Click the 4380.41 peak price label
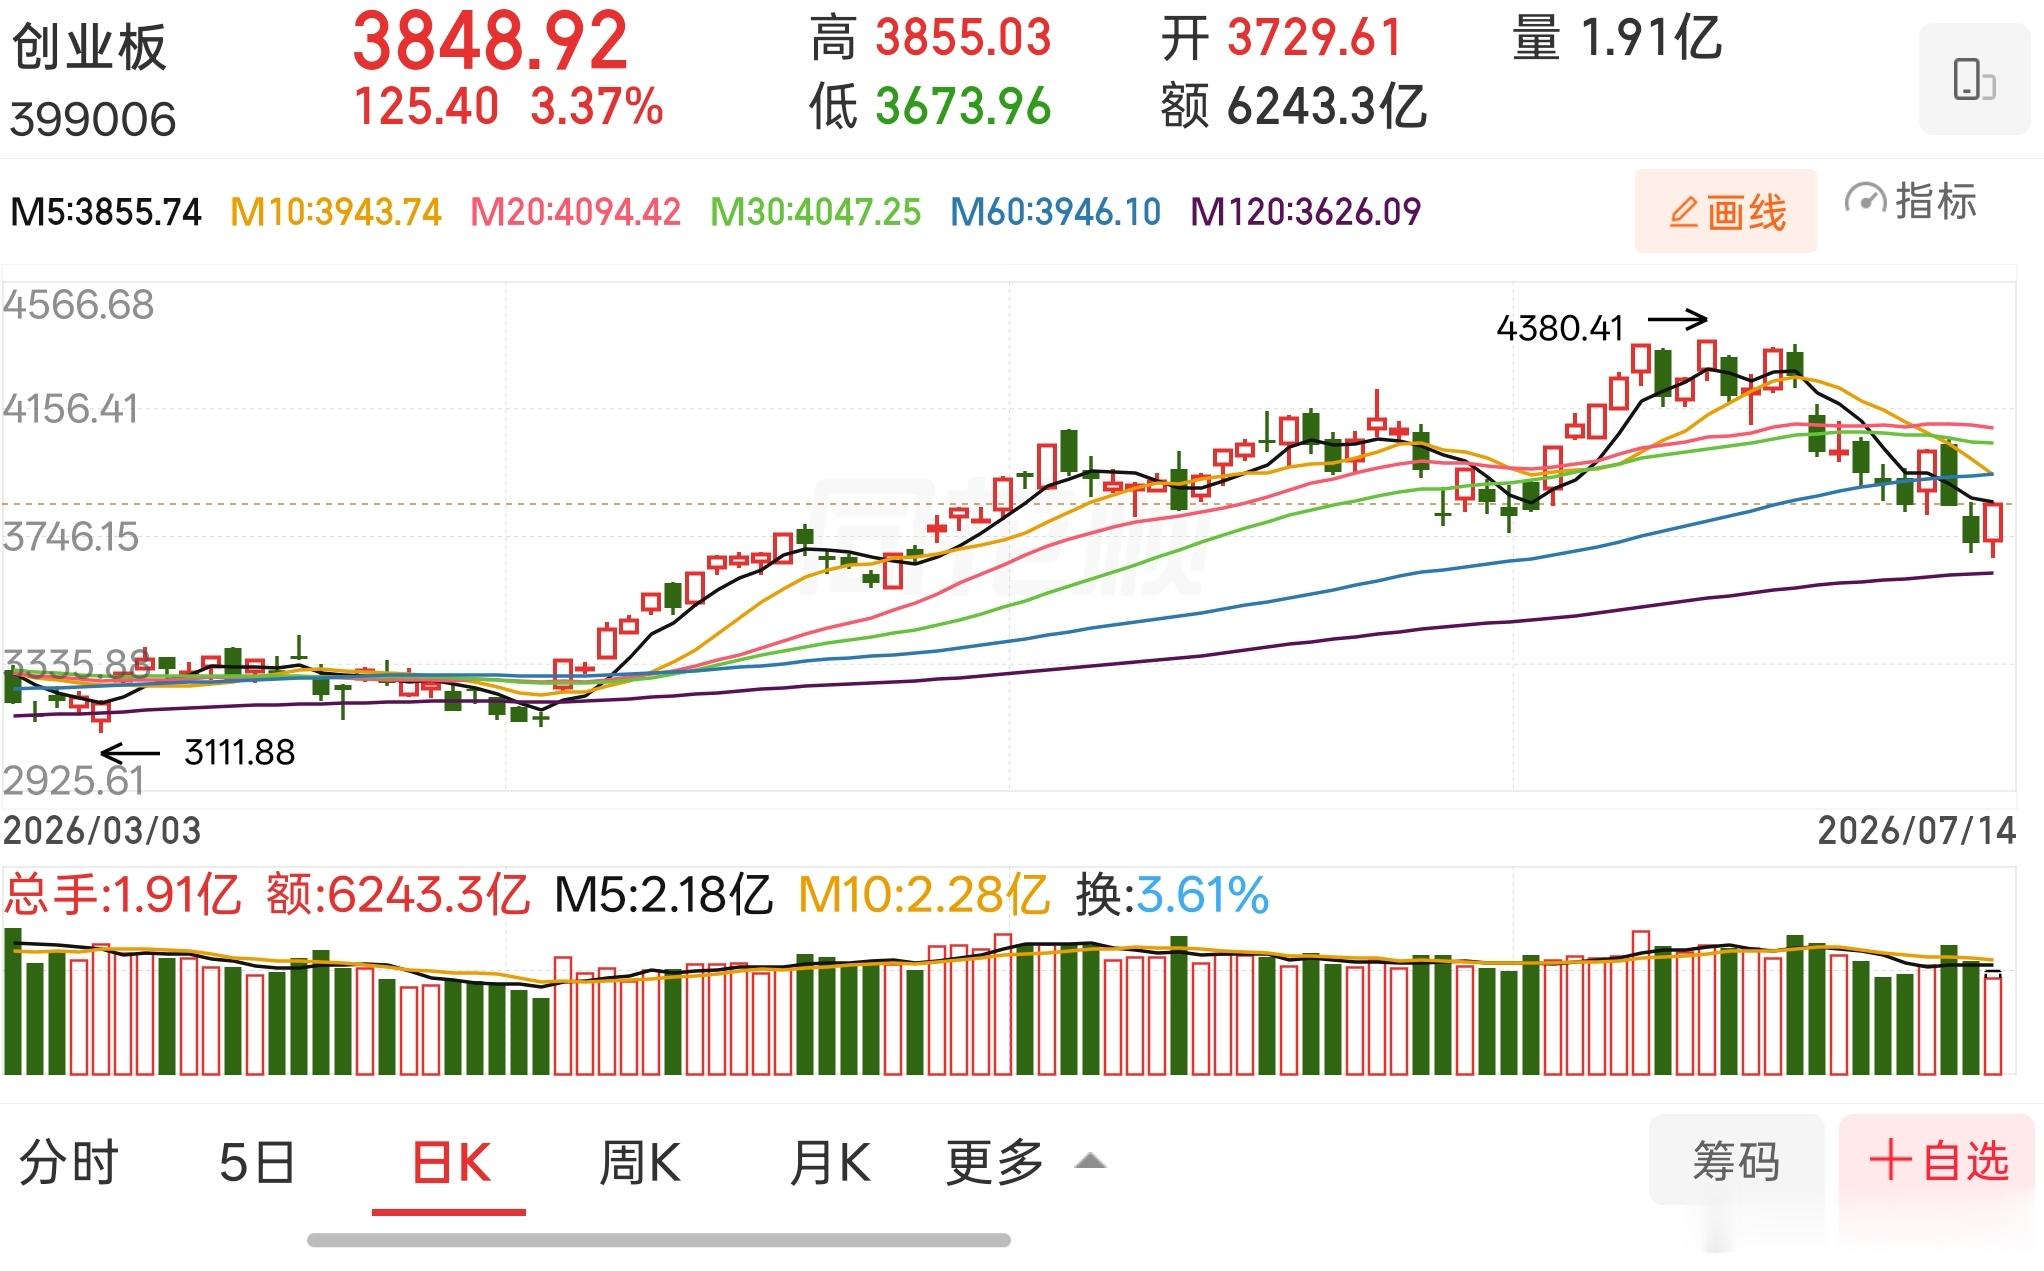The image size is (2044, 1271). pos(1559,328)
